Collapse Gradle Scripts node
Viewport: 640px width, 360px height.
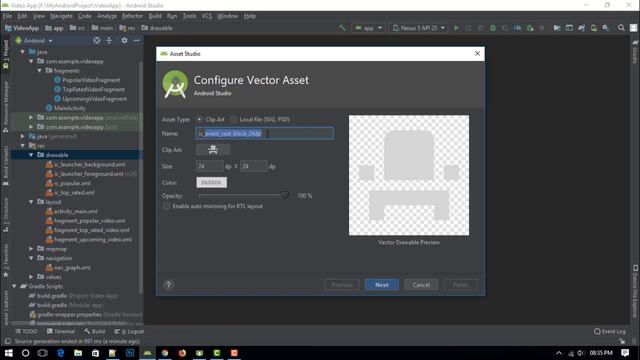click(x=14, y=286)
